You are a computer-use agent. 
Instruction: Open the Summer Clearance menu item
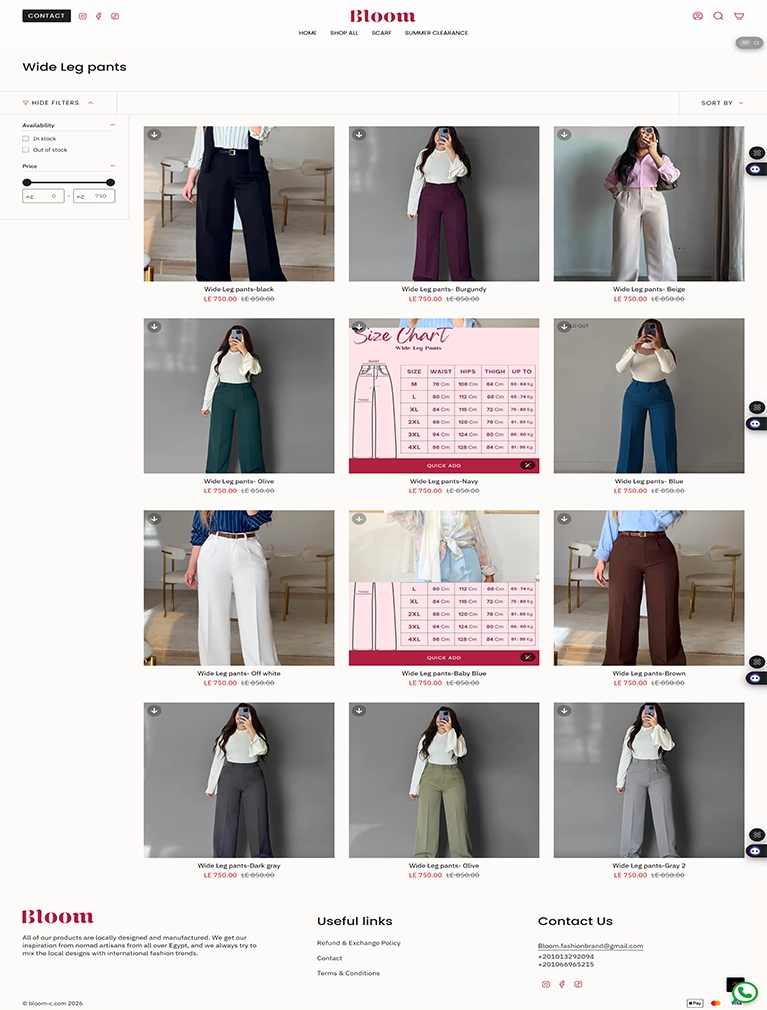(x=436, y=33)
